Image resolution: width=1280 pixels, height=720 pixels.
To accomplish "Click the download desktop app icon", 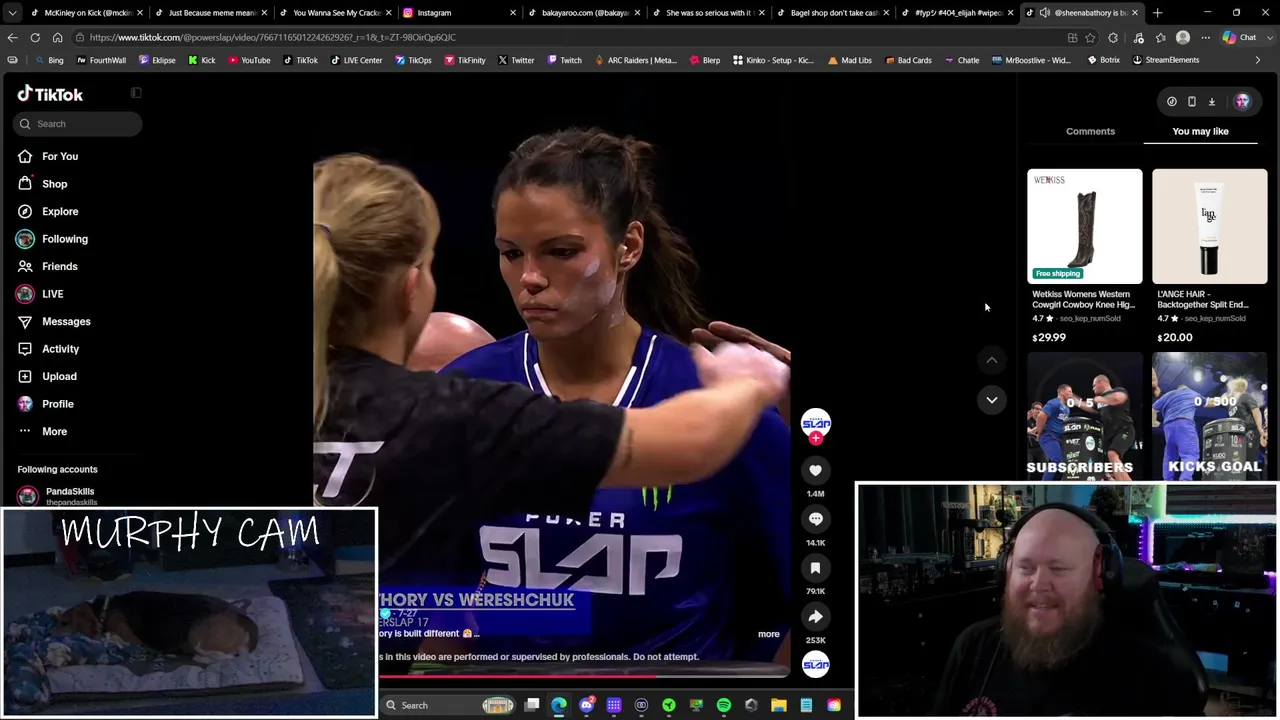I will (1211, 101).
